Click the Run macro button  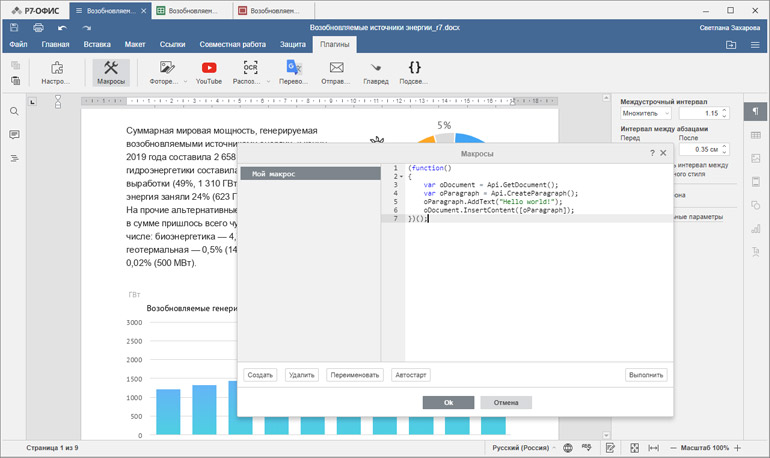[x=645, y=375]
